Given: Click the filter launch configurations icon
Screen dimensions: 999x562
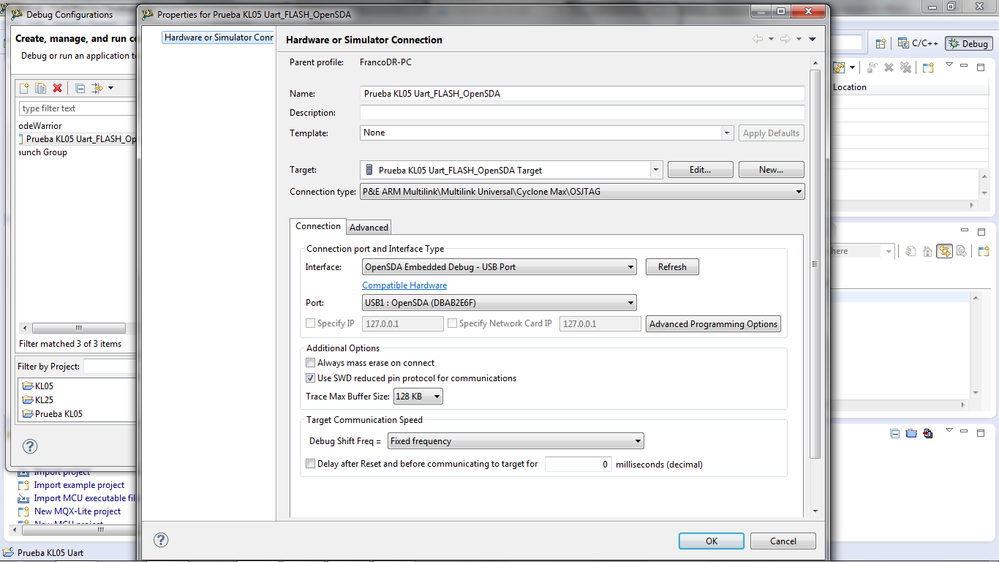Looking at the screenshot, I should 98,88.
